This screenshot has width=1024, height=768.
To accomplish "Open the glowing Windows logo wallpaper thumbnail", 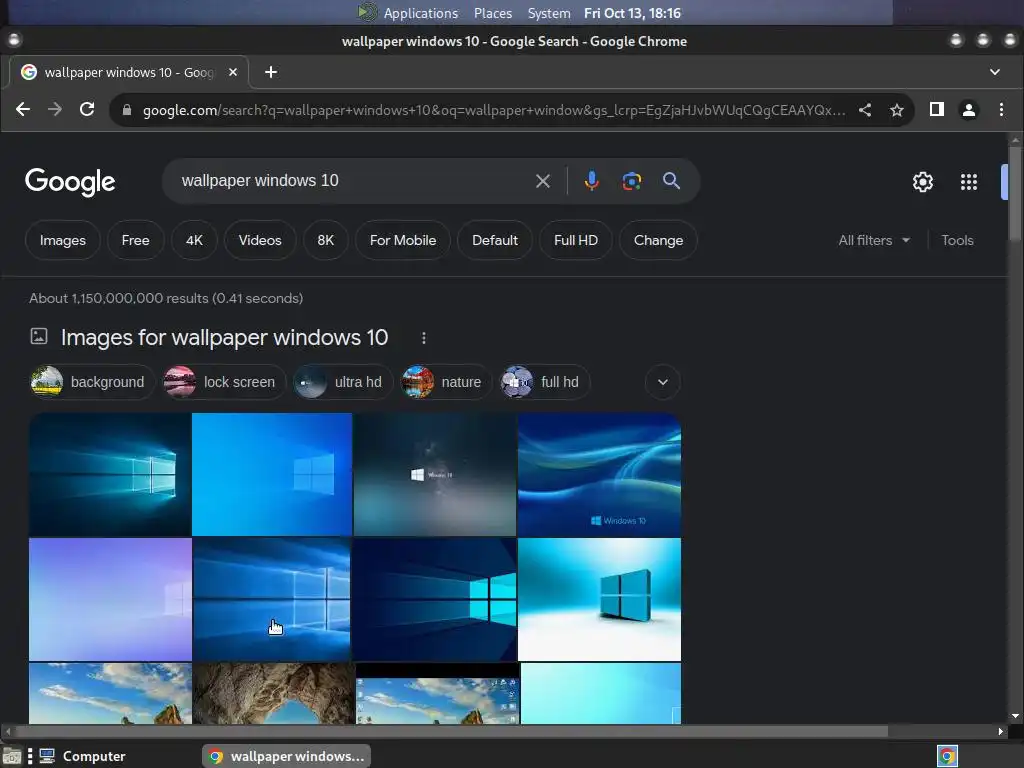I will [x=110, y=474].
